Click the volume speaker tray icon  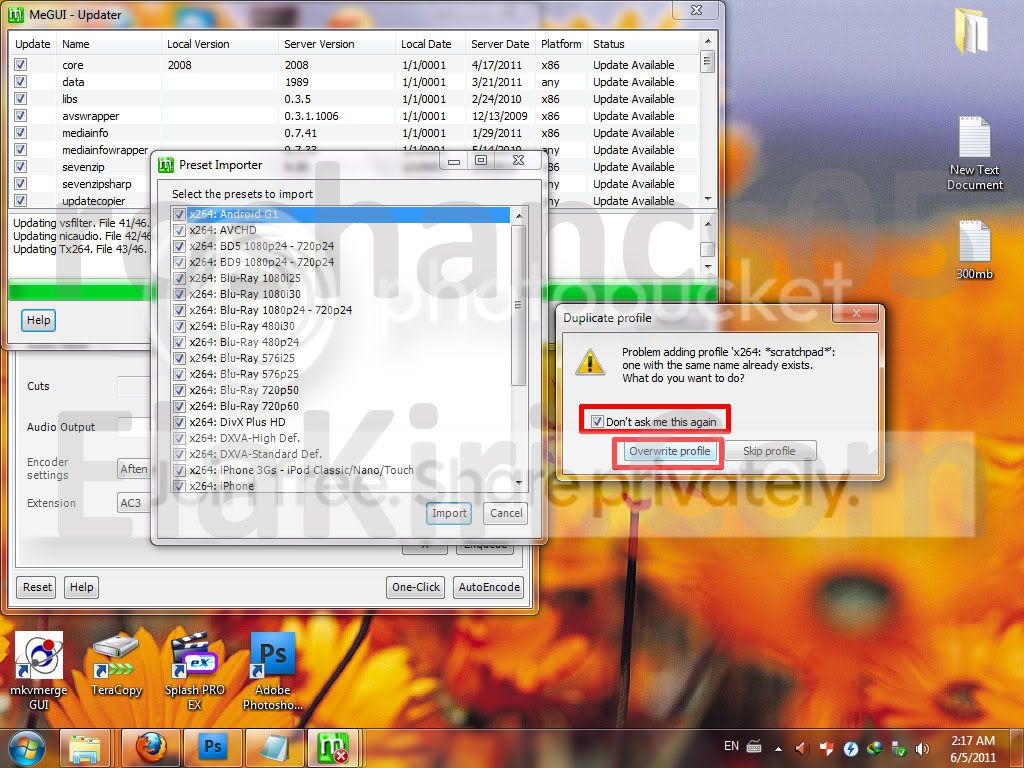pyautogui.click(x=923, y=748)
